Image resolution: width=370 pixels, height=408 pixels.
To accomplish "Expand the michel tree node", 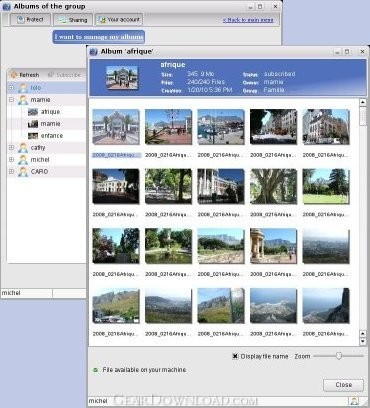I will click(11, 160).
